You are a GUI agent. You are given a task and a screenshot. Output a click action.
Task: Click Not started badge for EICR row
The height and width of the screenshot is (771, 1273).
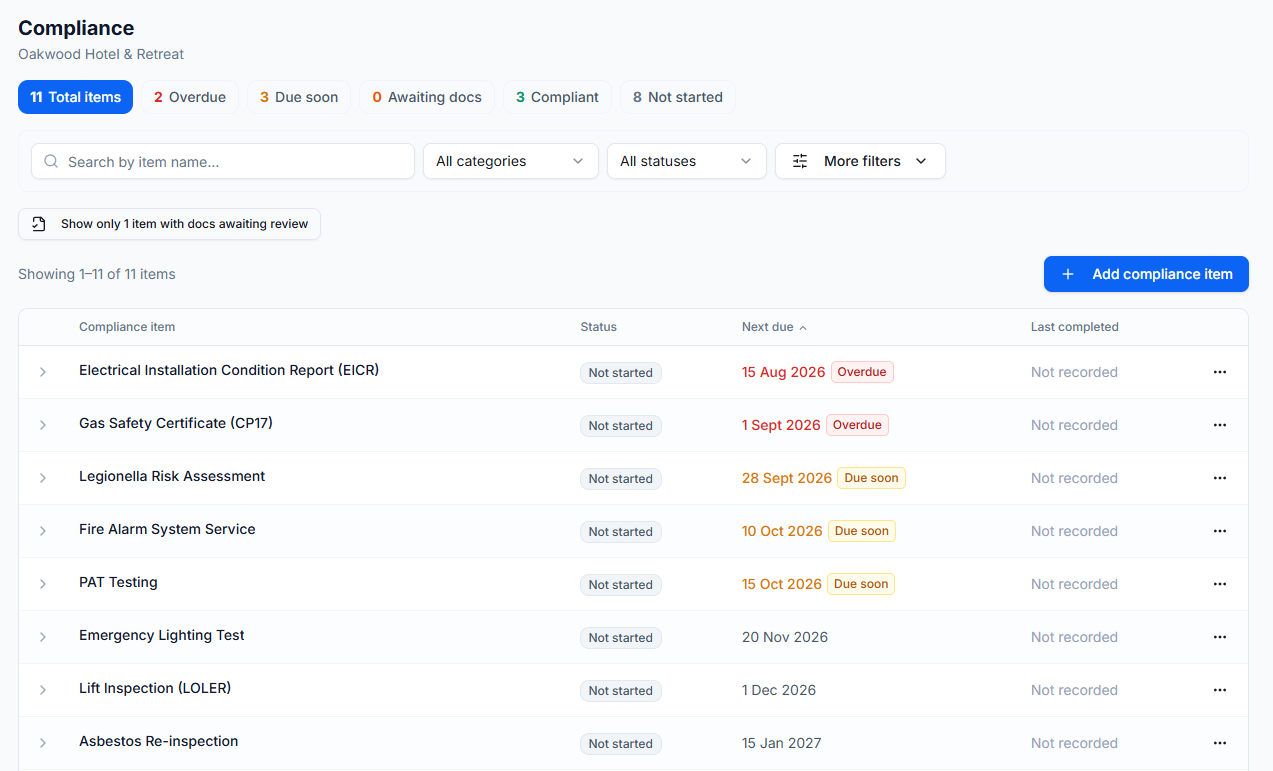tap(620, 373)
